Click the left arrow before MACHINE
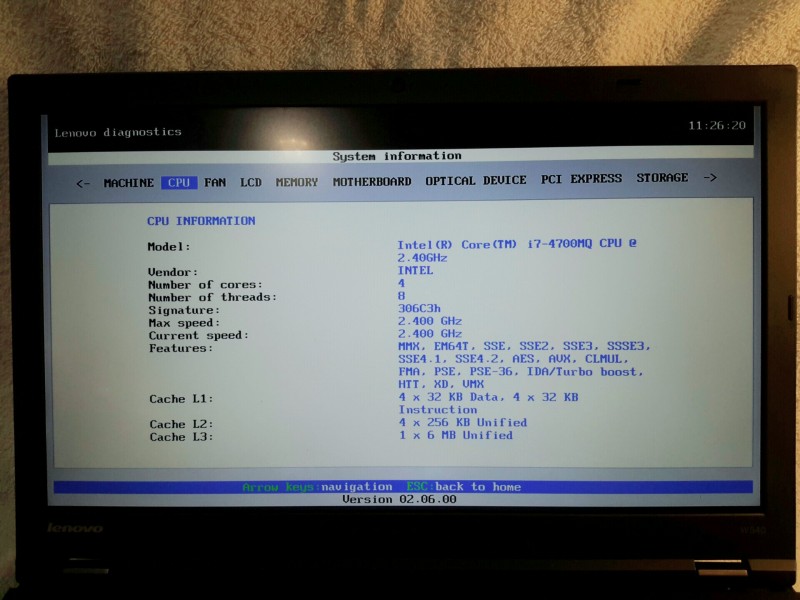 point(83,183)
